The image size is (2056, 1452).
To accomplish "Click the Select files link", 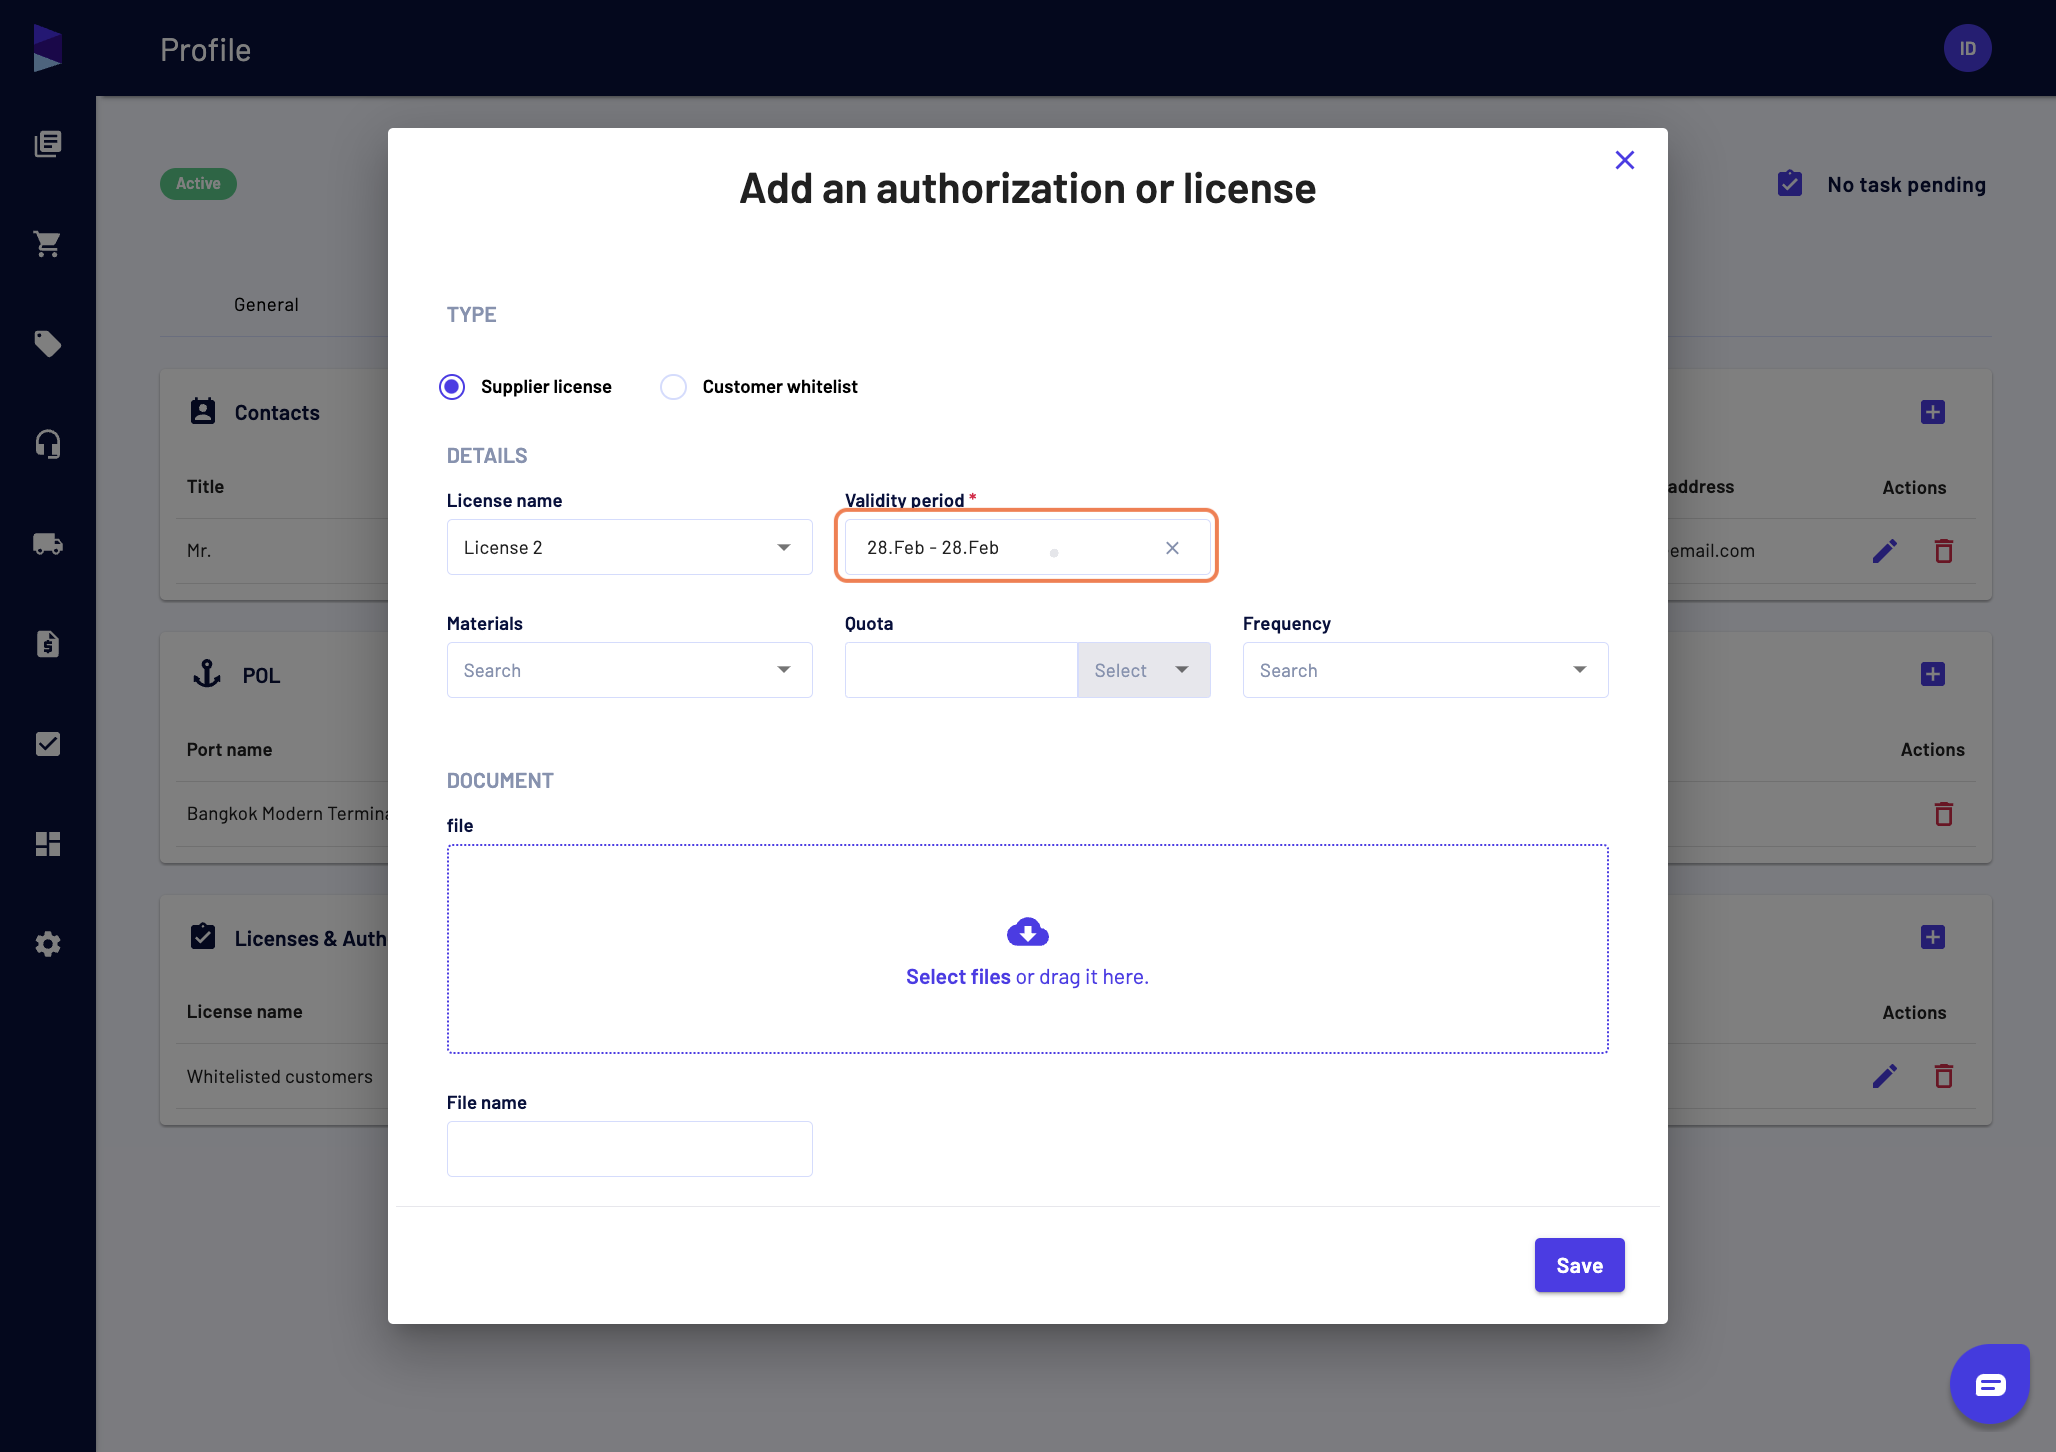I will coord(958,977).
